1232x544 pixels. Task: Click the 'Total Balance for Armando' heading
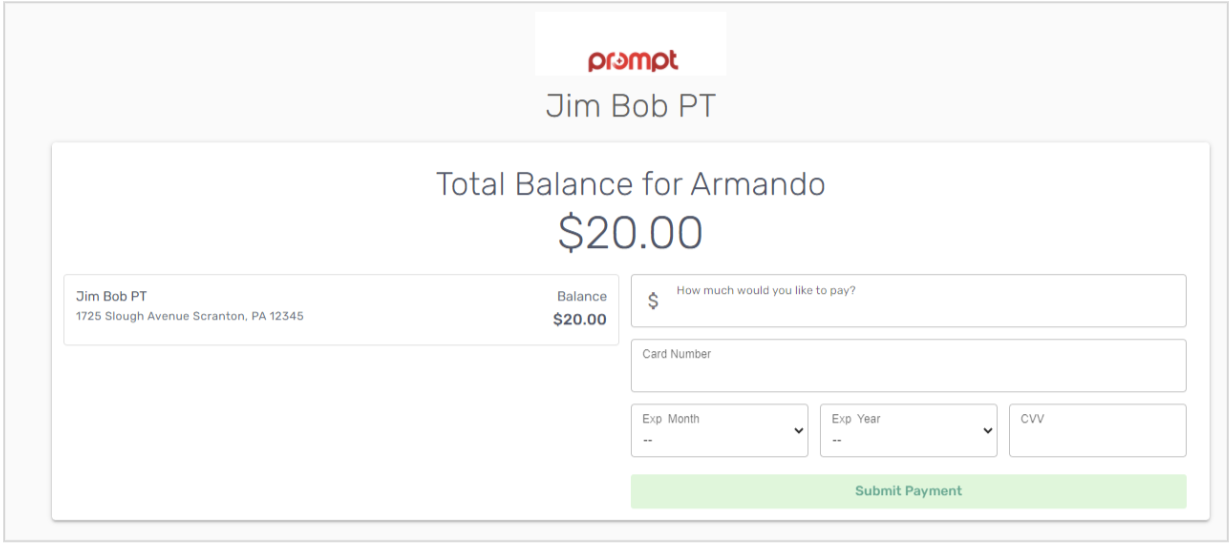pos(630,184)
